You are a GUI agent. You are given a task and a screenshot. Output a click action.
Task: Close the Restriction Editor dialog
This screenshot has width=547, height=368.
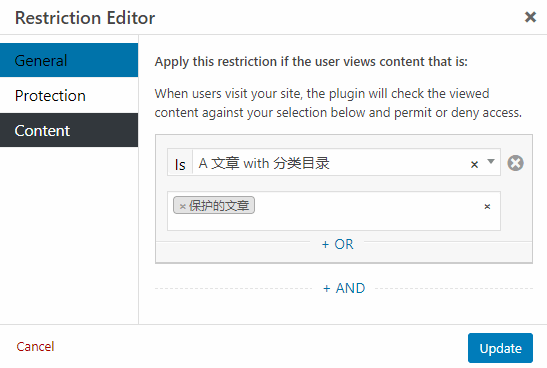tap(530, 16)
